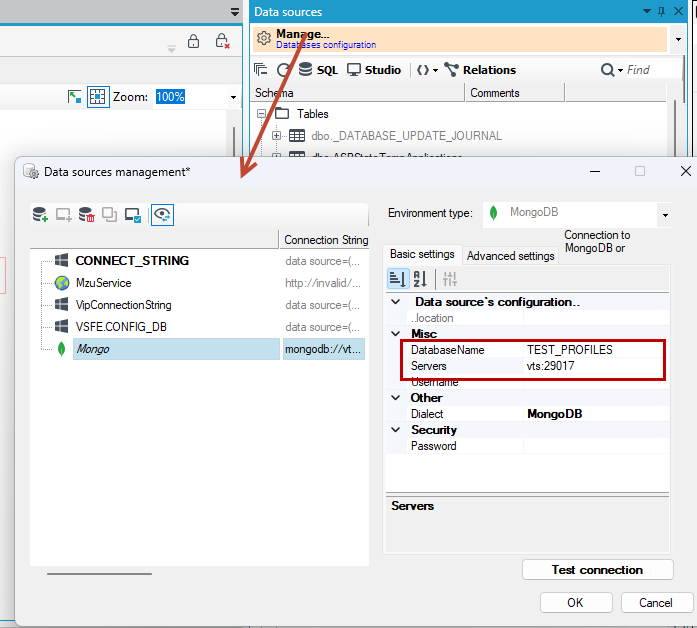Click the globe icon of MzuService
Viewport: 697px width, 628px height.
(x=62, y=283)
